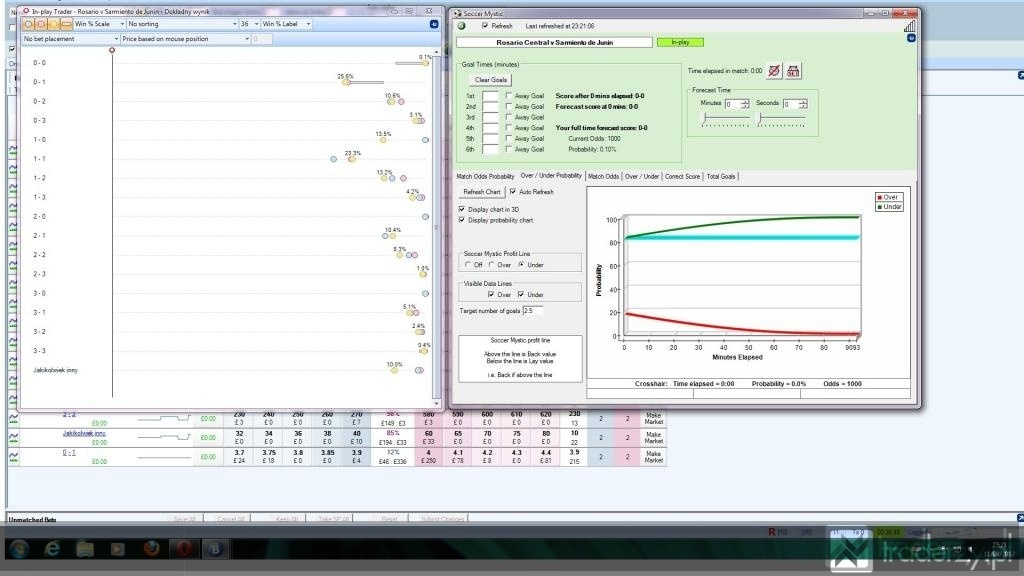
Task: Open Internet Explorer from taskbar
Action: tap(52, 549)
